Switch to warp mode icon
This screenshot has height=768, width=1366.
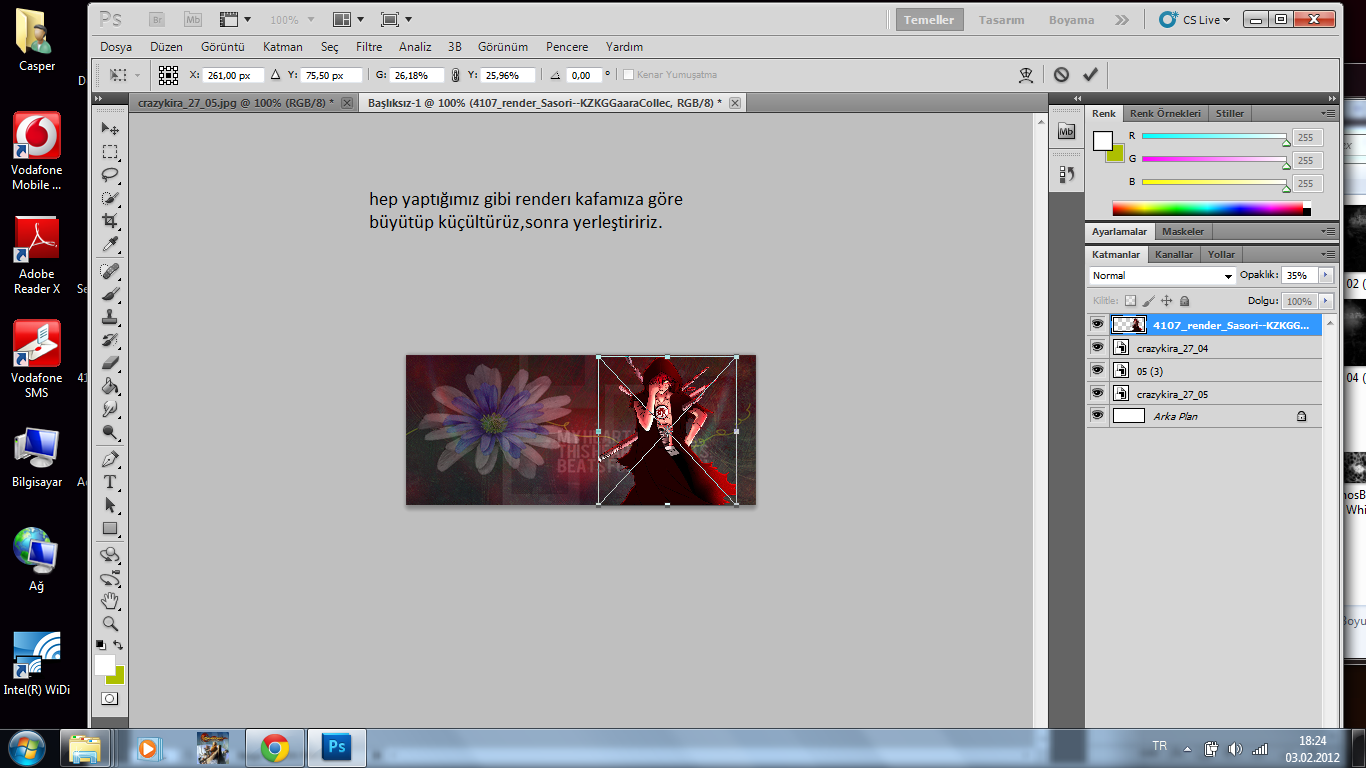(x=1025, y=74)
